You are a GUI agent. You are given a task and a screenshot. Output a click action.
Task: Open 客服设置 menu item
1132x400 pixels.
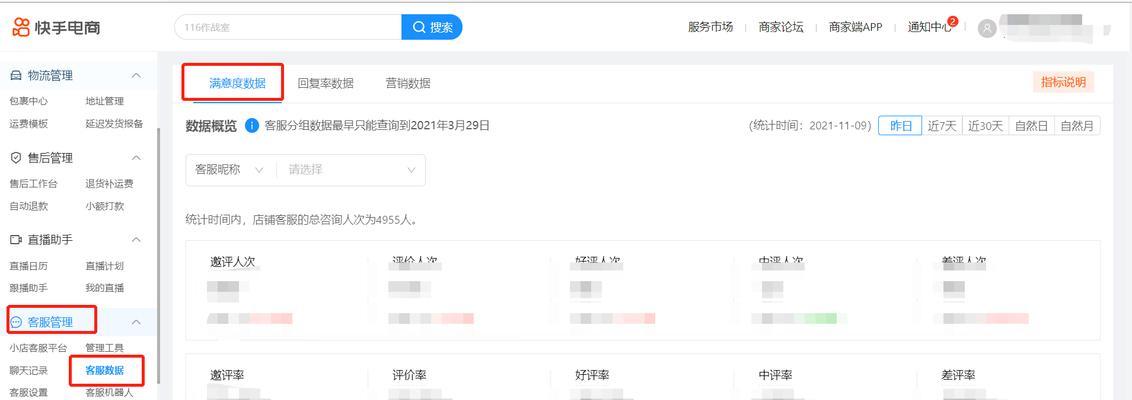(29, 393)
